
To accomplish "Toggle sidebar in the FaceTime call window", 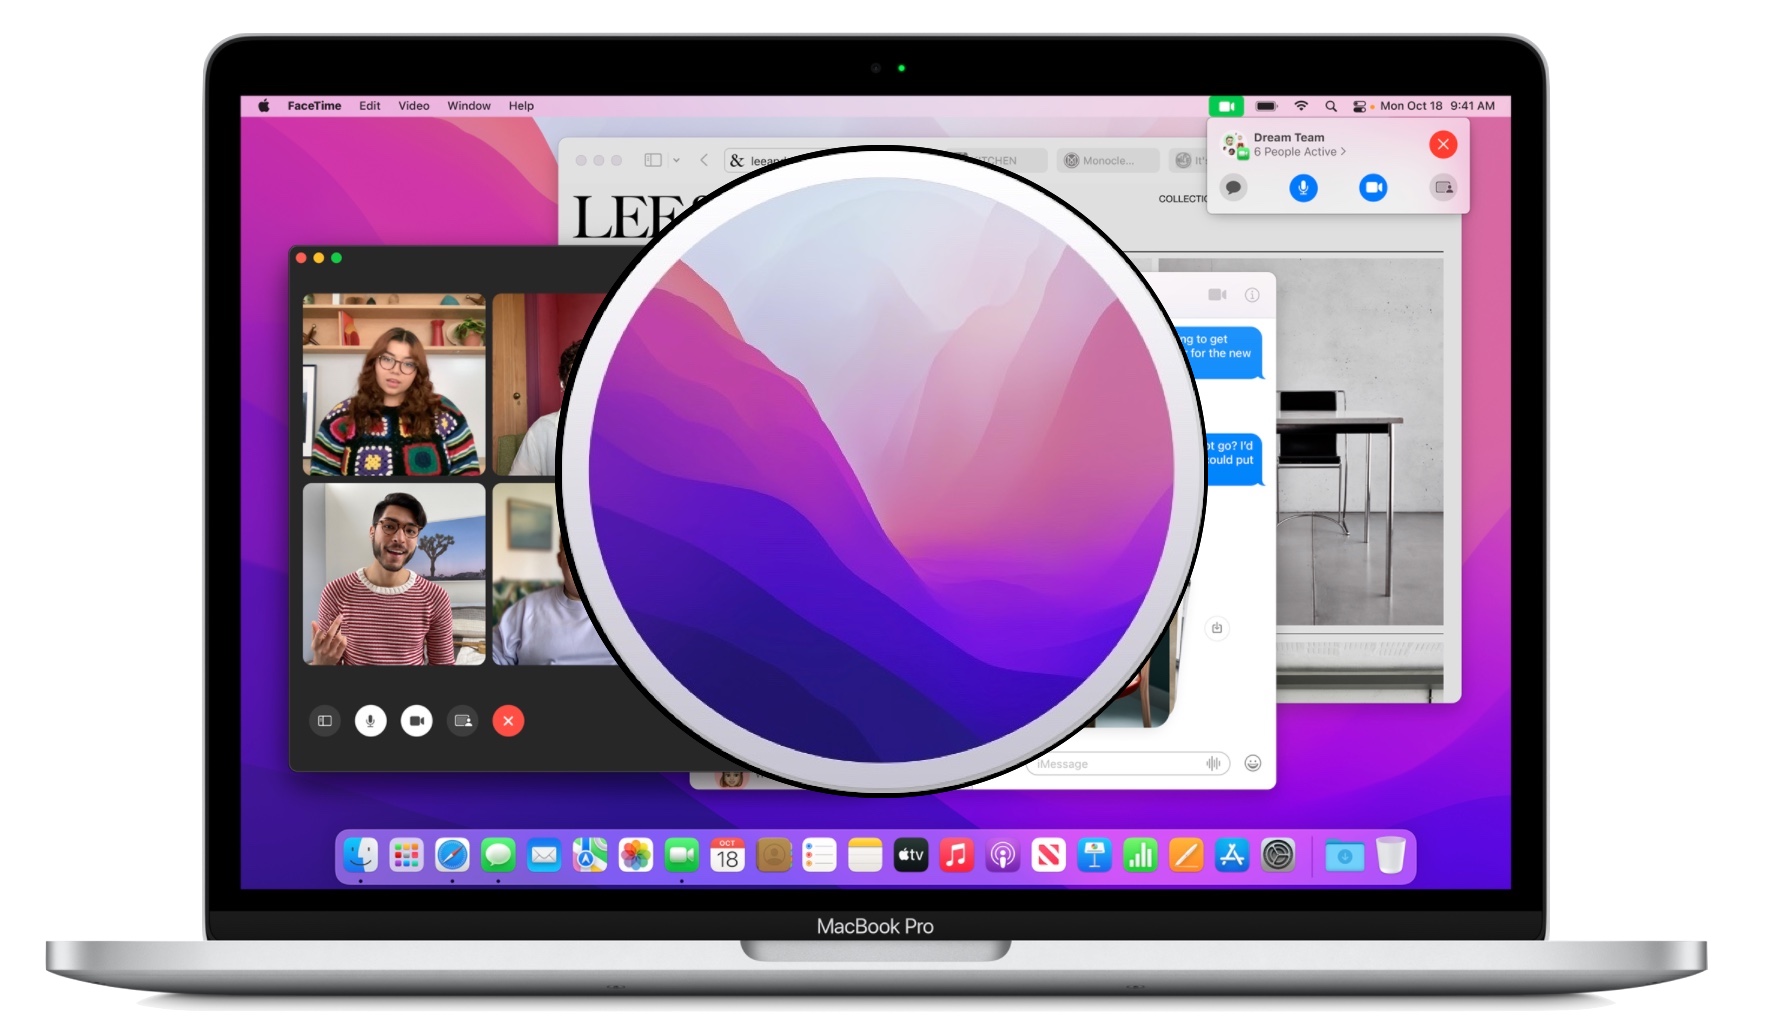I will [x=325, y=721].
